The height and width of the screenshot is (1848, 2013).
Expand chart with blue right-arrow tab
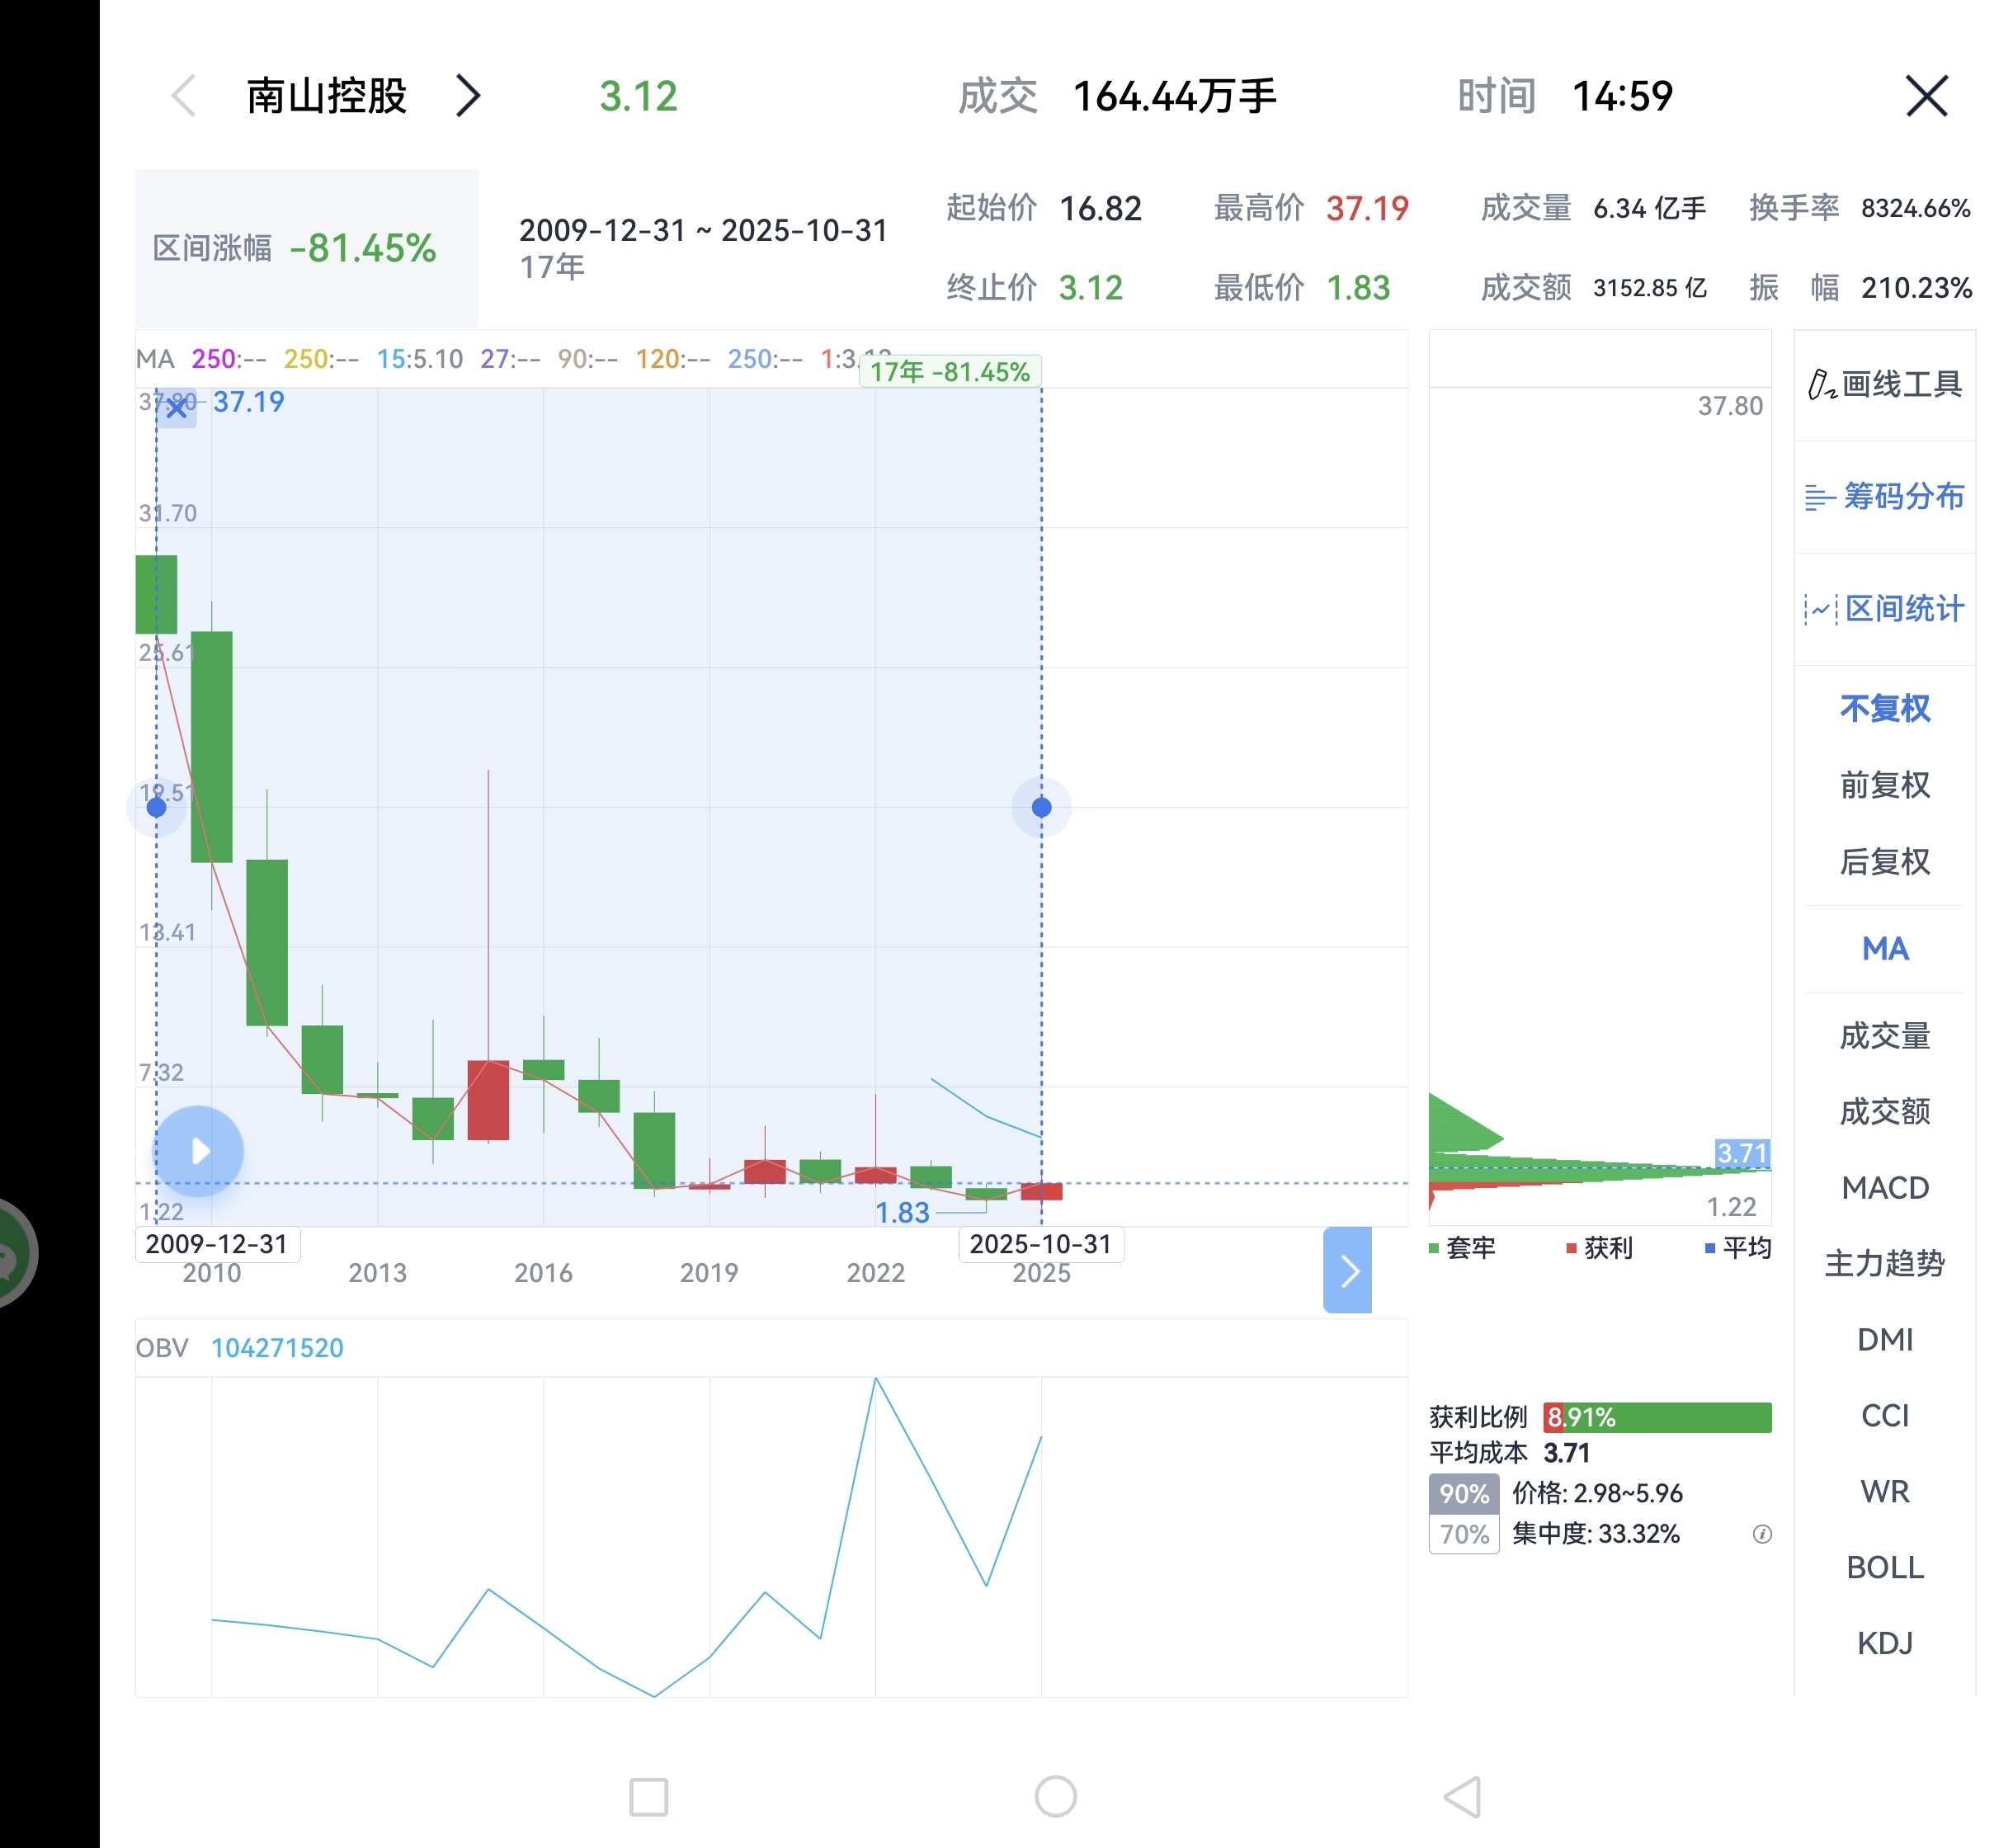coord(1347,1270)
